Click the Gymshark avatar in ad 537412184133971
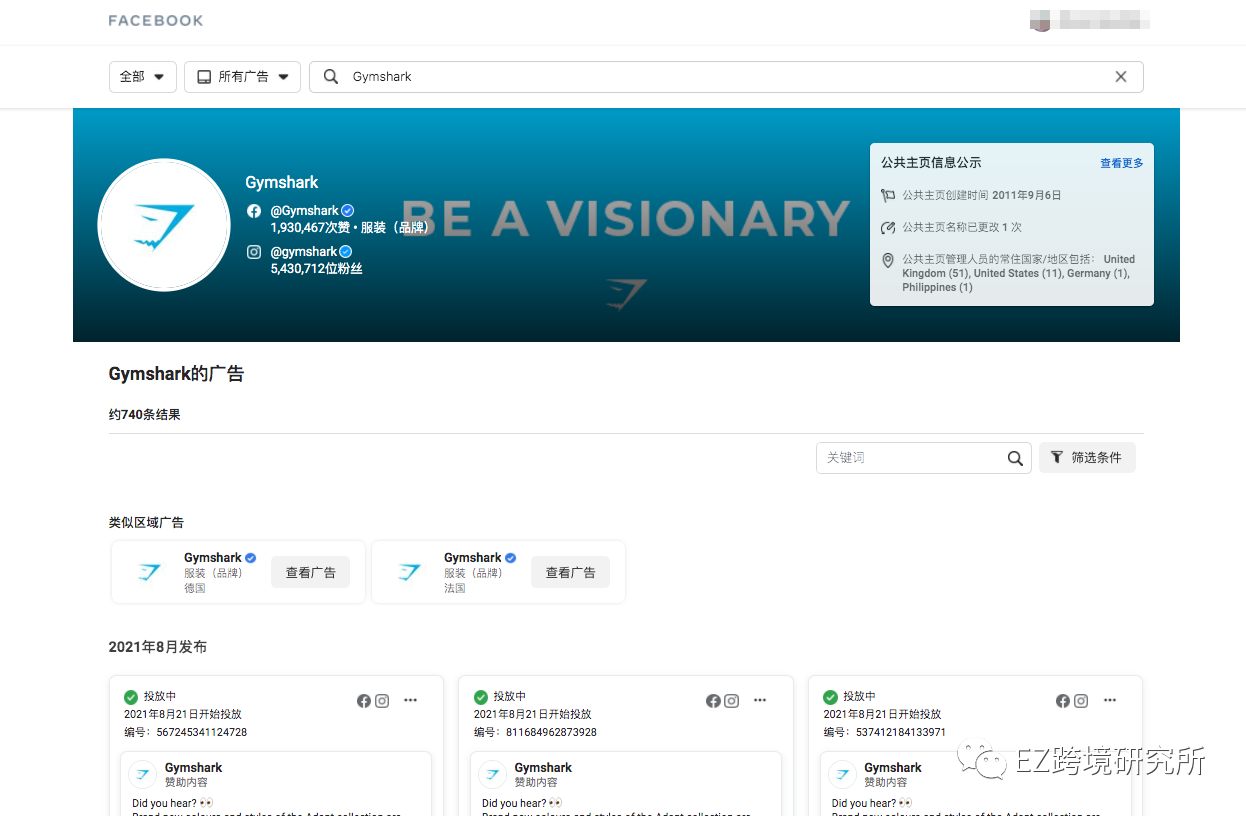1246x816 pixels. point(843,775)
